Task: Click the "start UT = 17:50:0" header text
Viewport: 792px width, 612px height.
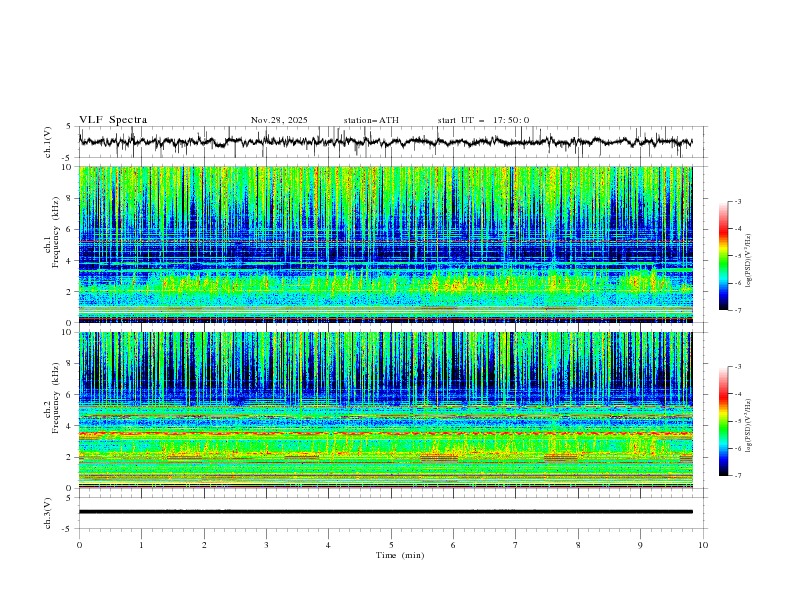Action: point(483,120)
